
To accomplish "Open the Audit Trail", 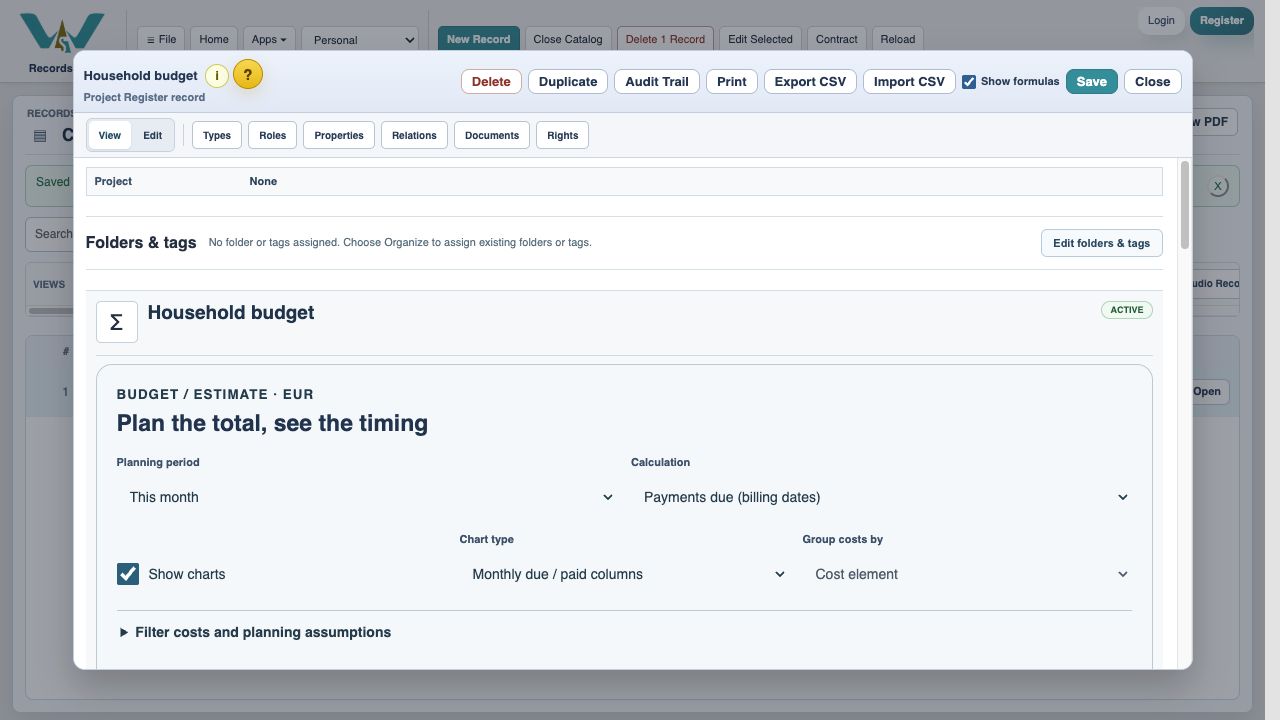I will (x=657, y=82).
